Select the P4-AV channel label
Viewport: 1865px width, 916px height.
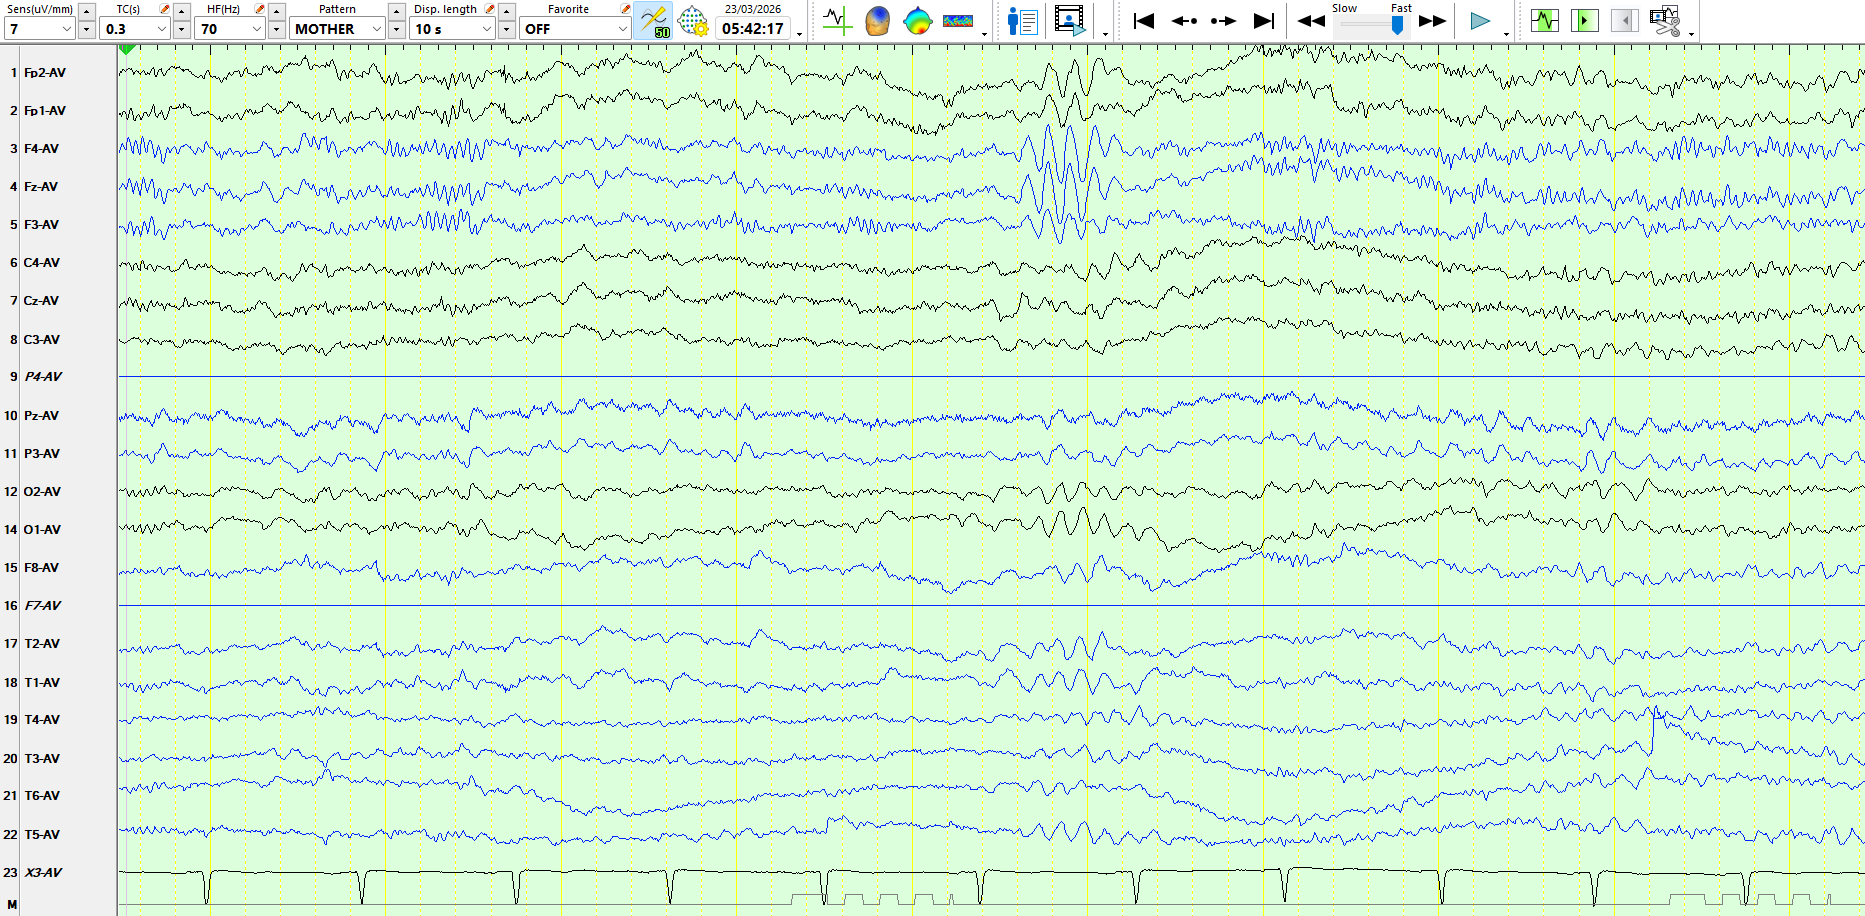(x=43, y=377)
